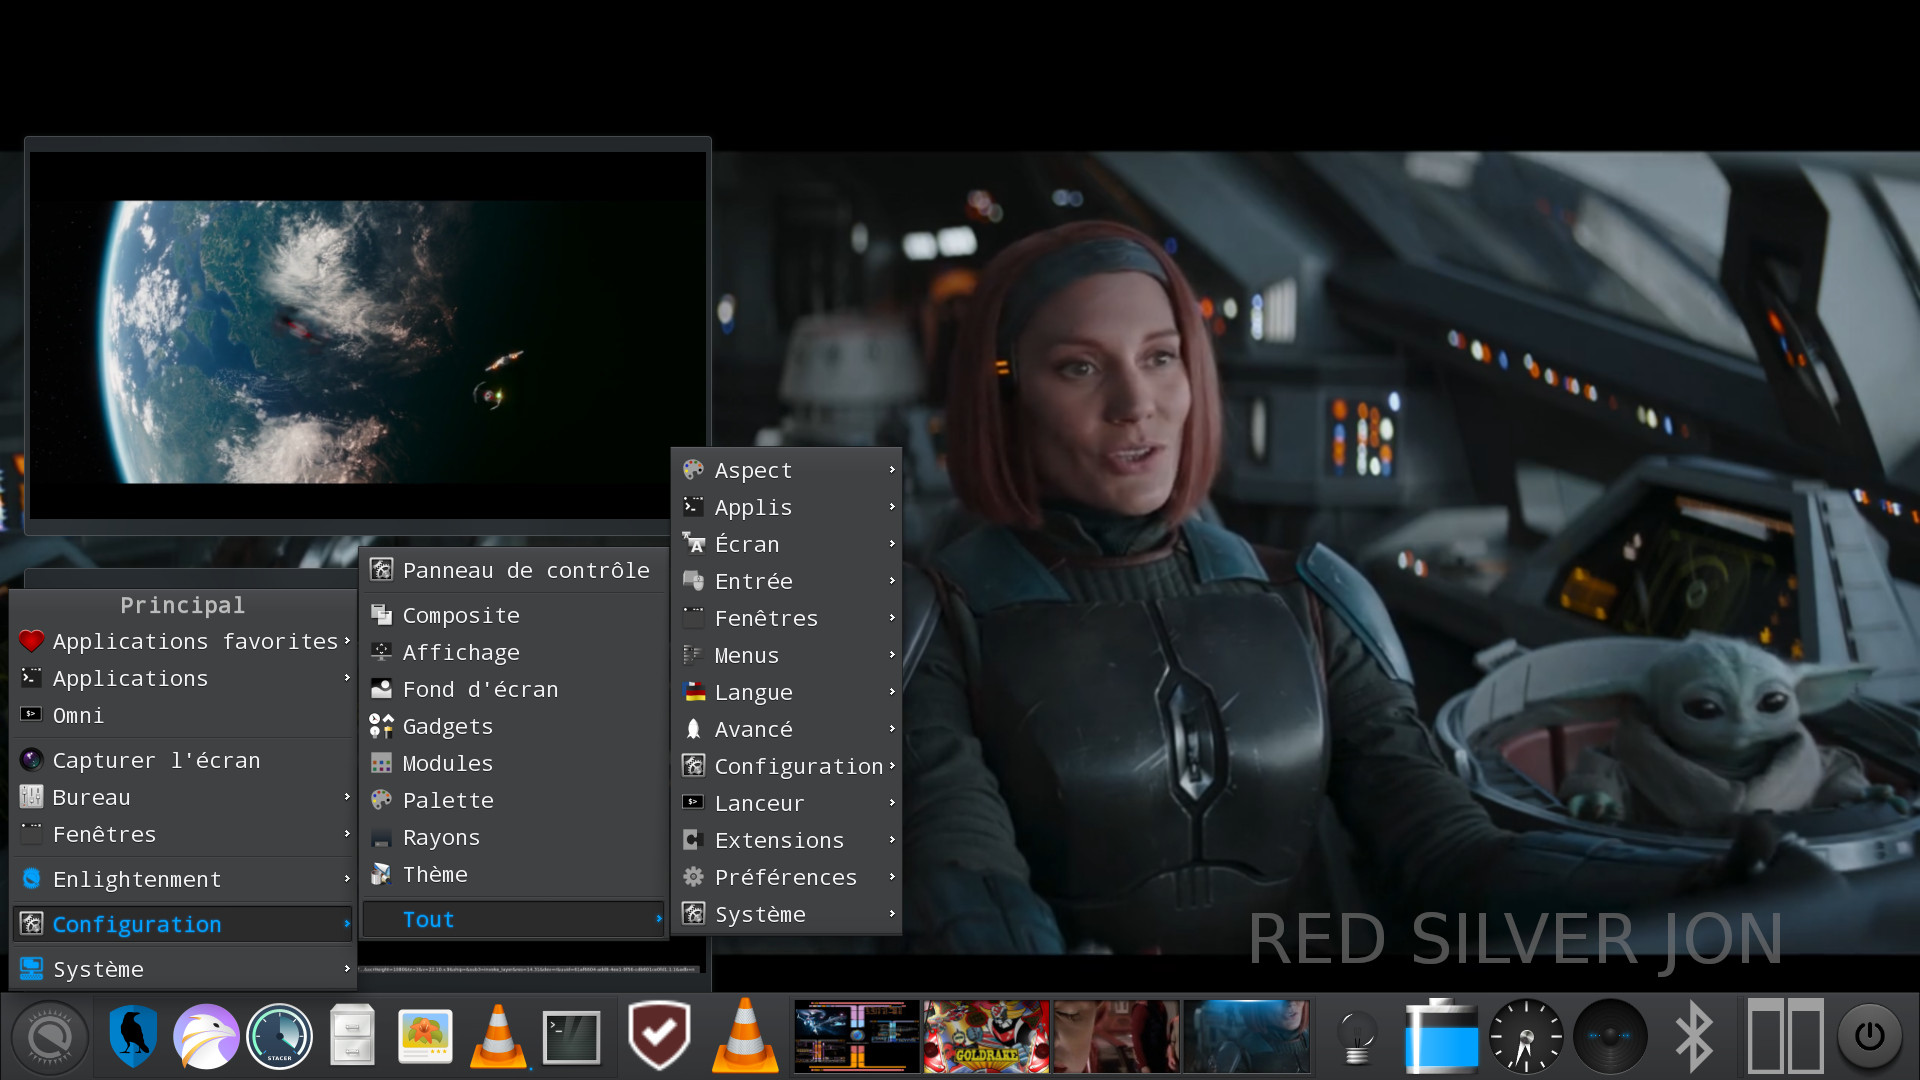
Task: Open Affichage settings
Action: click(x=514, y=652)
